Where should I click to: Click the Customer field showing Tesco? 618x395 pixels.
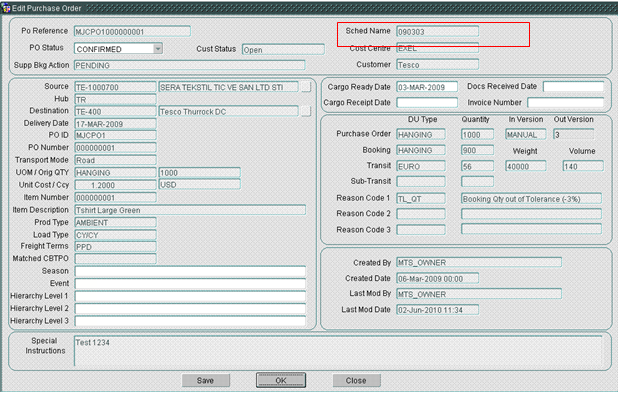coord(437,65)
